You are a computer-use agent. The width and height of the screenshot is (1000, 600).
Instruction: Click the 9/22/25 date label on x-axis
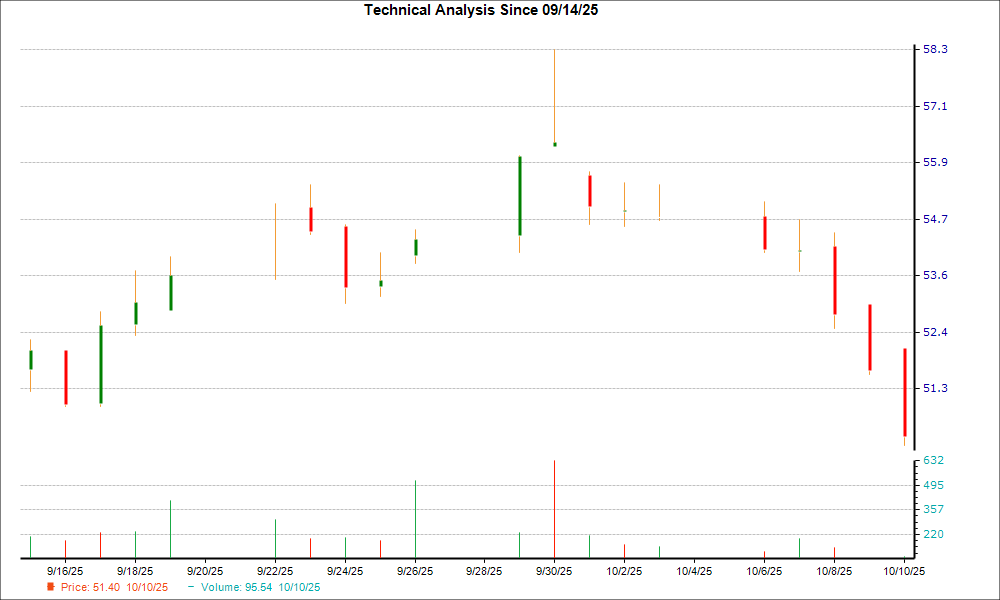[x=275, y=571]
